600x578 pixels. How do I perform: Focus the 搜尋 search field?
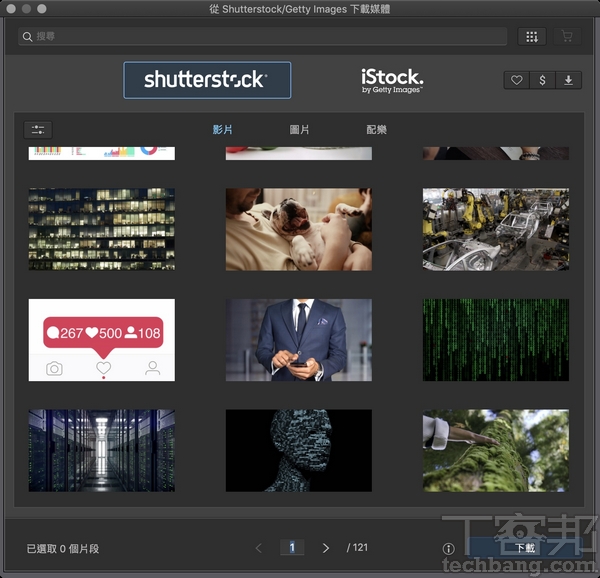(x=262, y=36)
